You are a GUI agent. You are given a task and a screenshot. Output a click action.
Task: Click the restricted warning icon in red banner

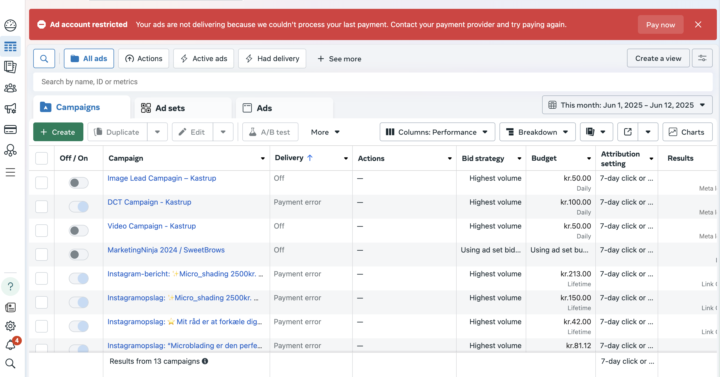tap(41, 24)
